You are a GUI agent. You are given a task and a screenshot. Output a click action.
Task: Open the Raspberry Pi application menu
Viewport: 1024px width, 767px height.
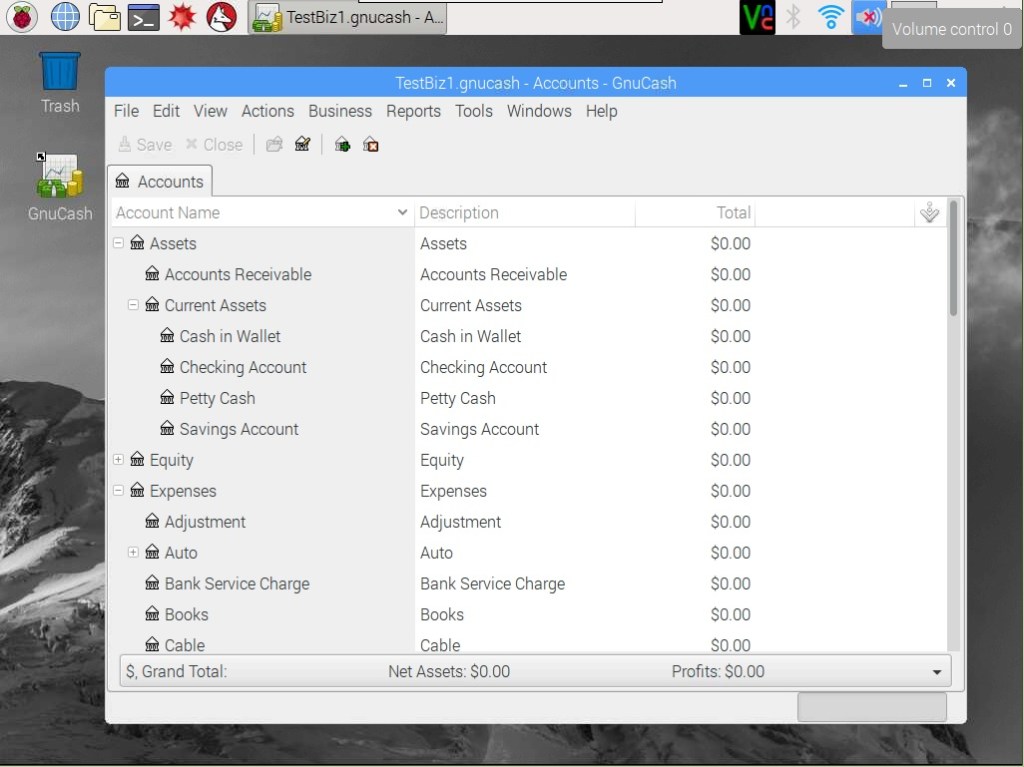tap(21, 16)
